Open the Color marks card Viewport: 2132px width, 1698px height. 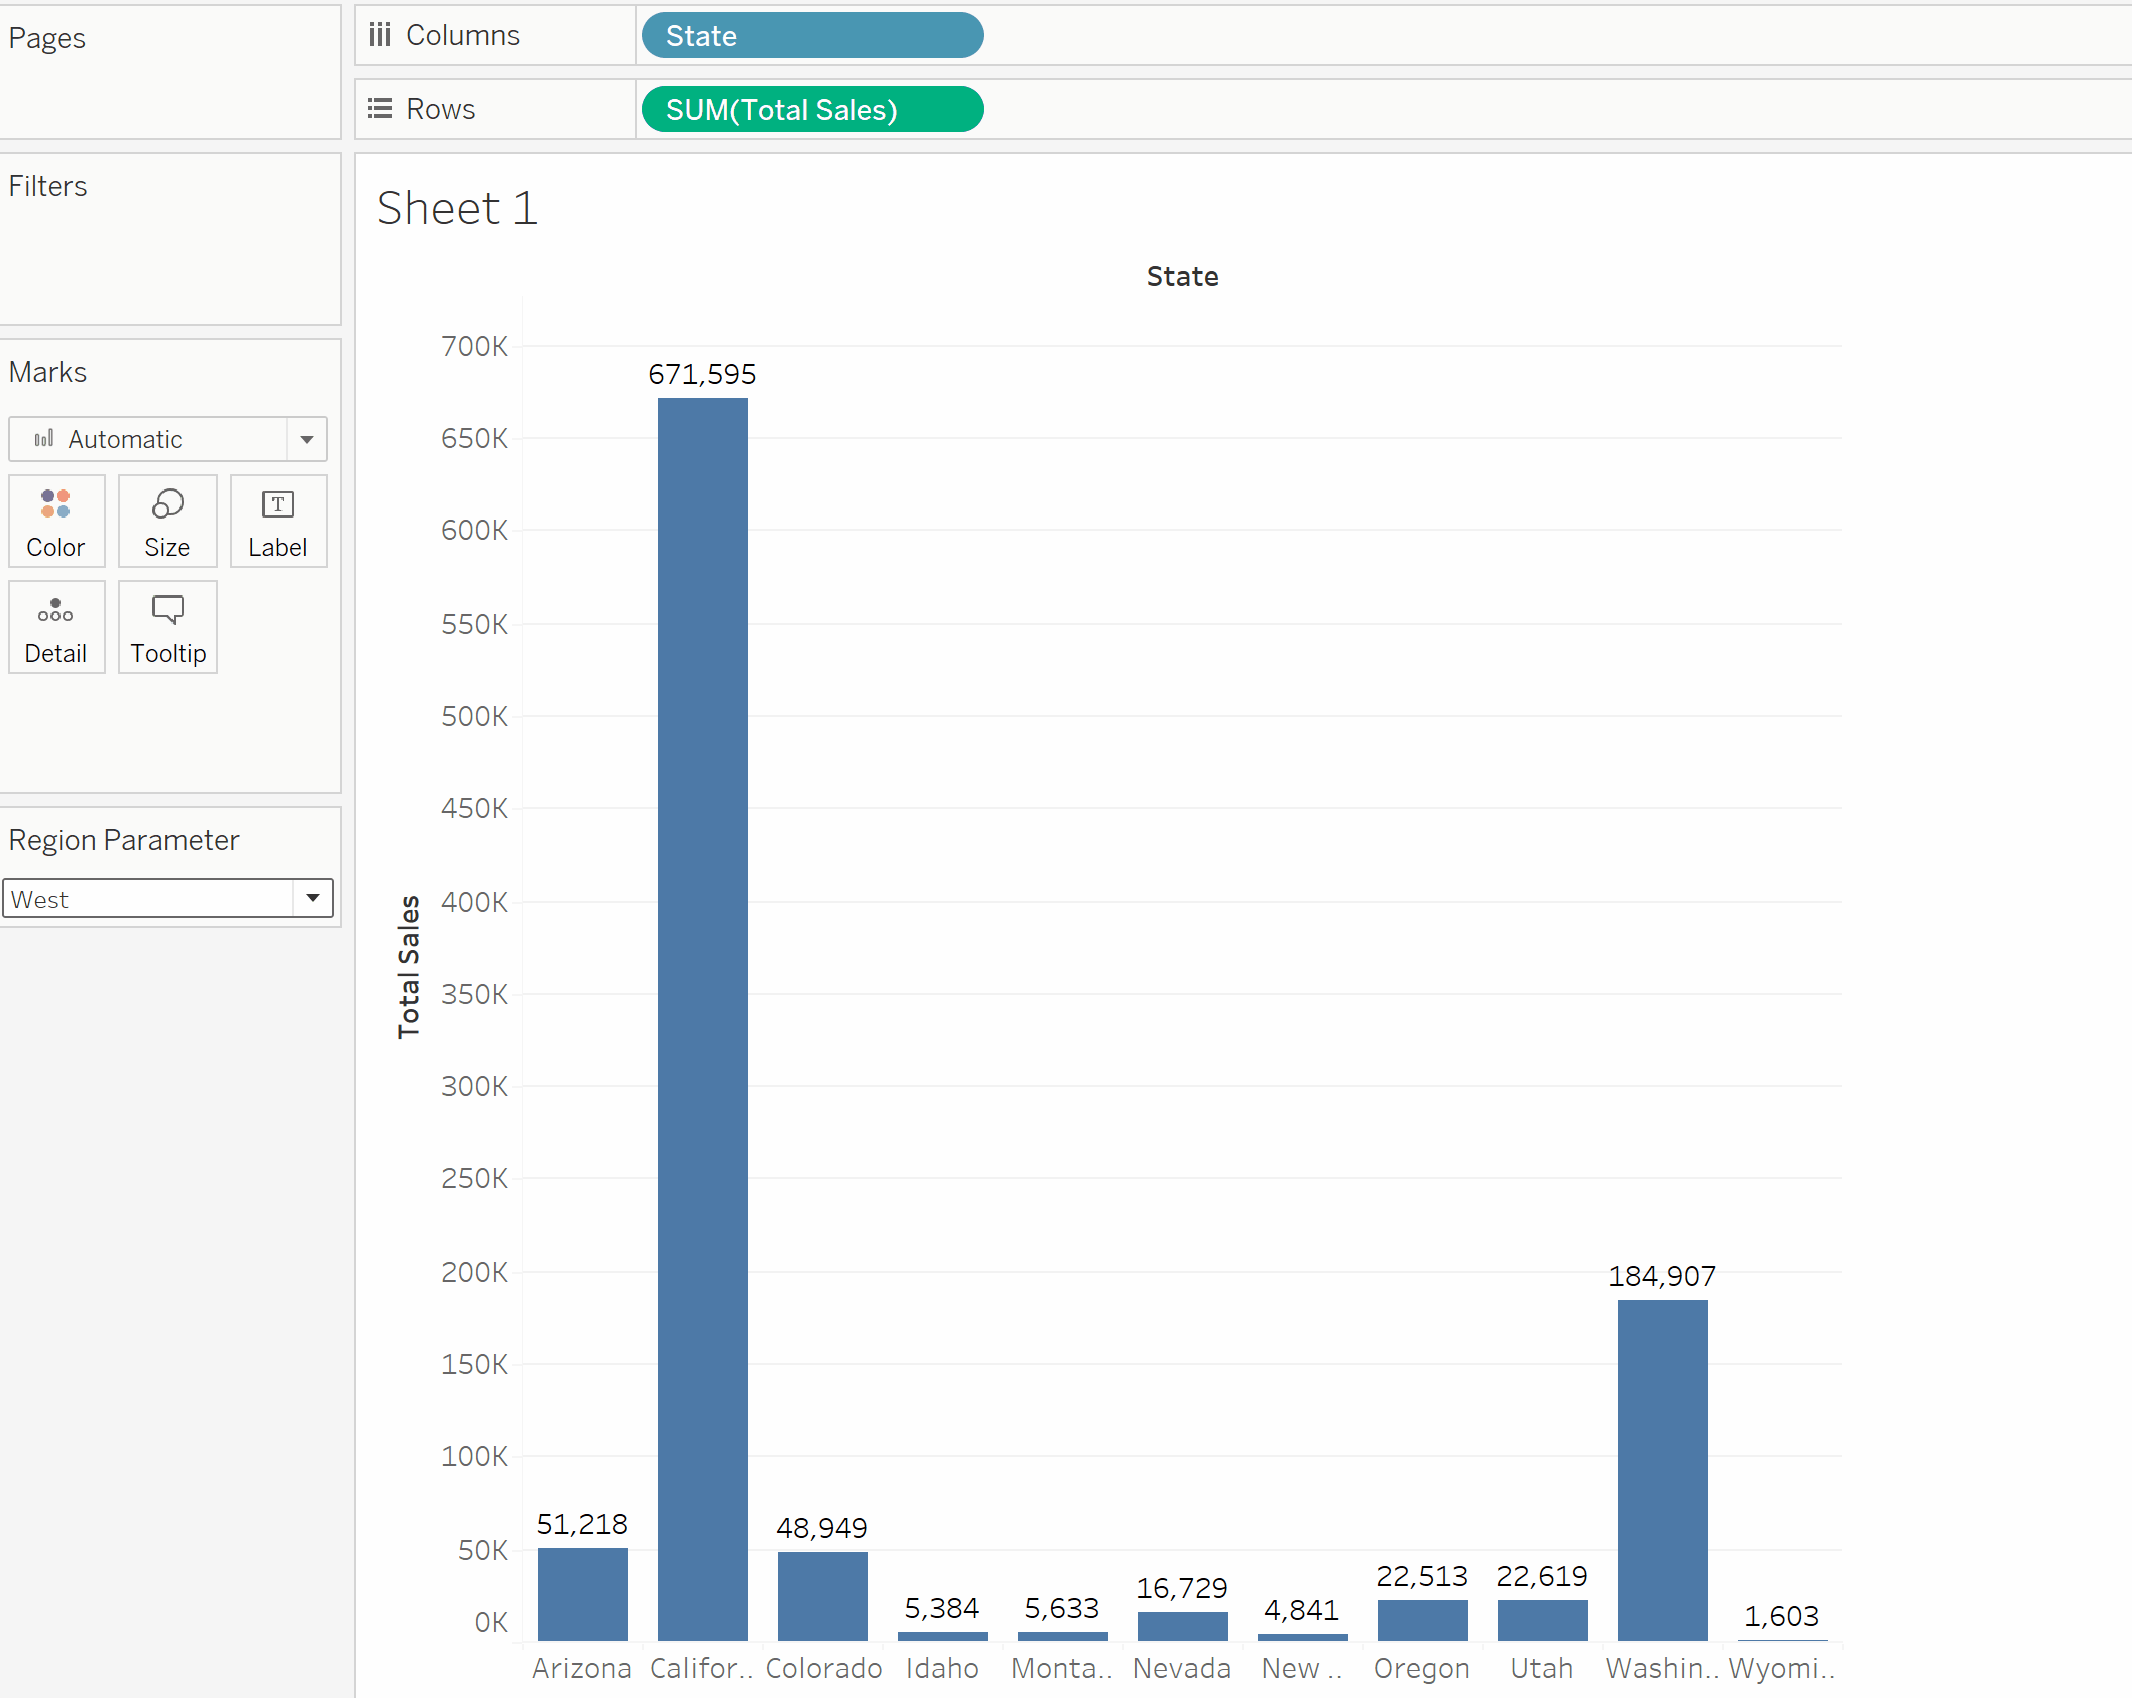[56, 521]
